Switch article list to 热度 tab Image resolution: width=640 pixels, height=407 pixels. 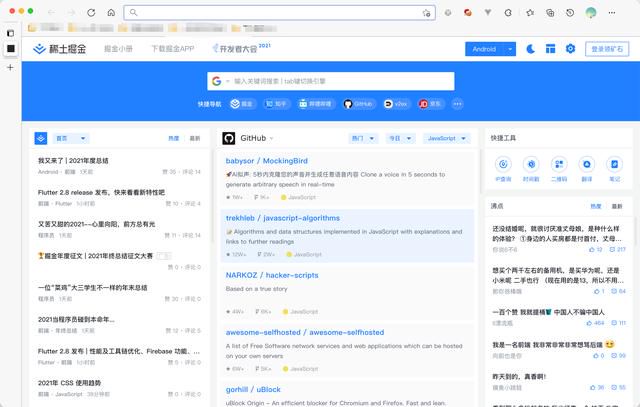tap(173, 138)
